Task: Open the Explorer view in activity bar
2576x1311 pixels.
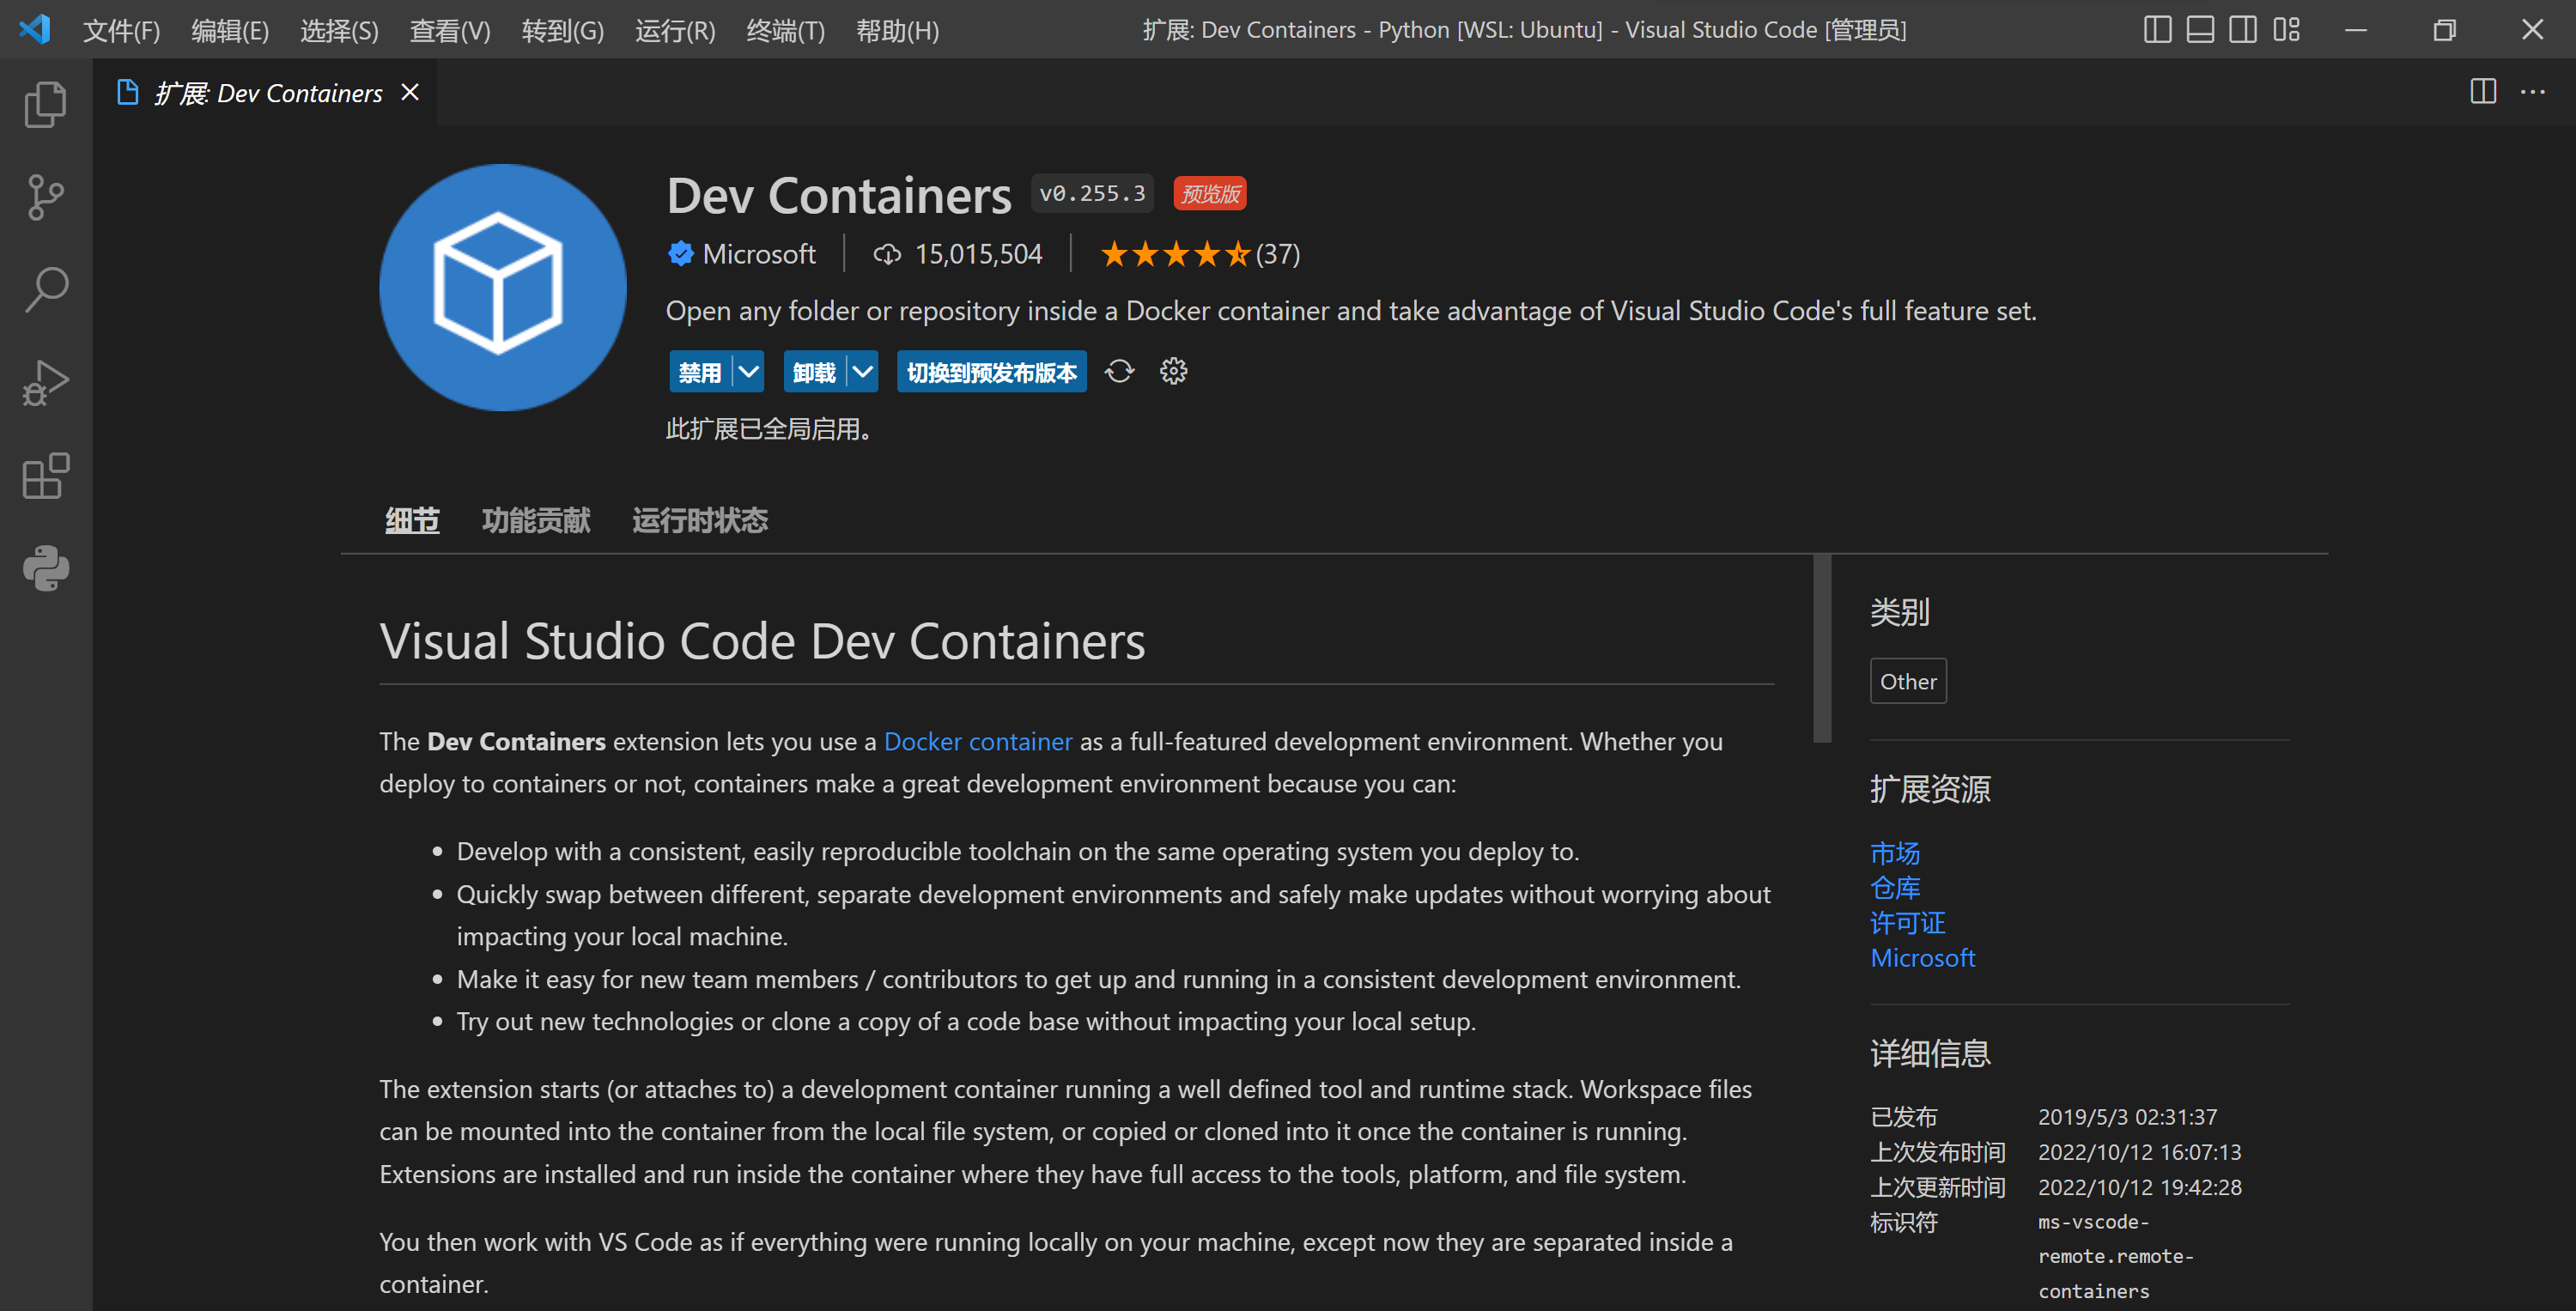Action: coord(45,104)
